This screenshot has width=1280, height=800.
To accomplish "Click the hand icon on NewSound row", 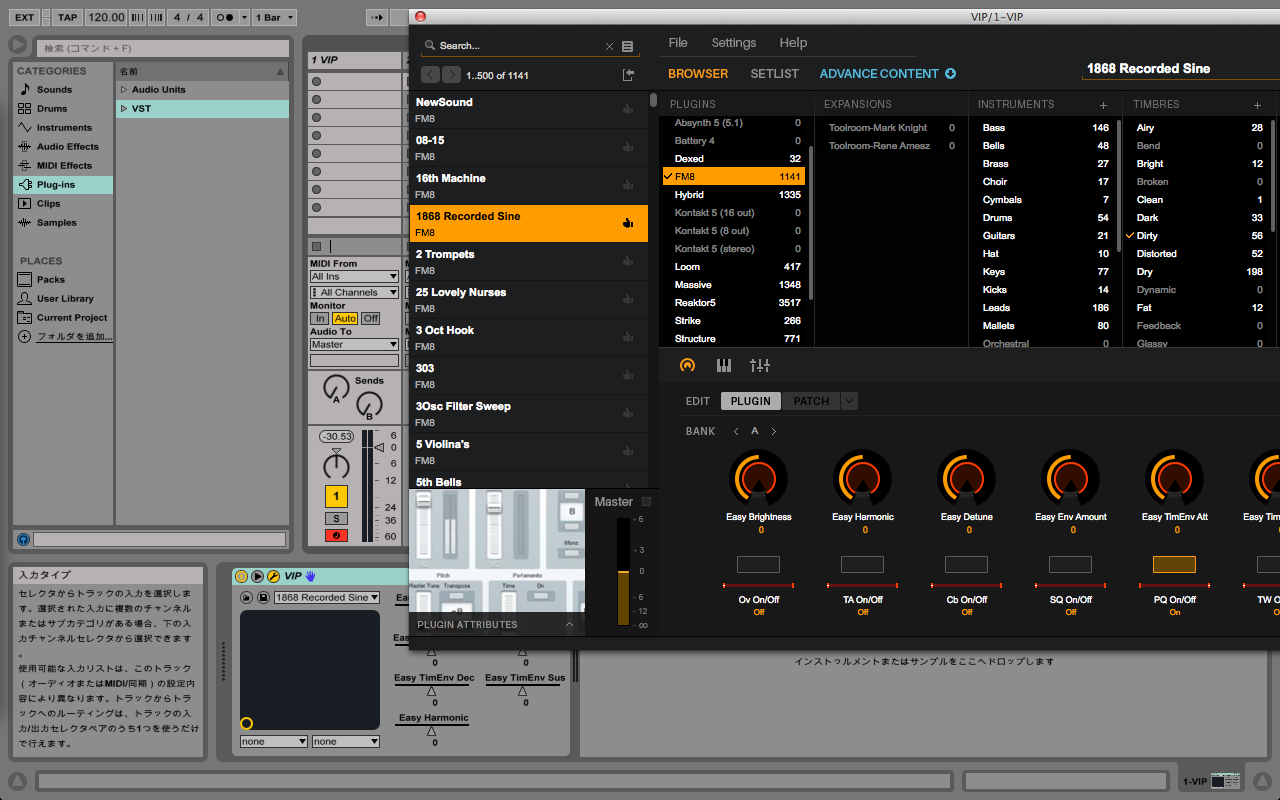I will [x=628, y=109].
